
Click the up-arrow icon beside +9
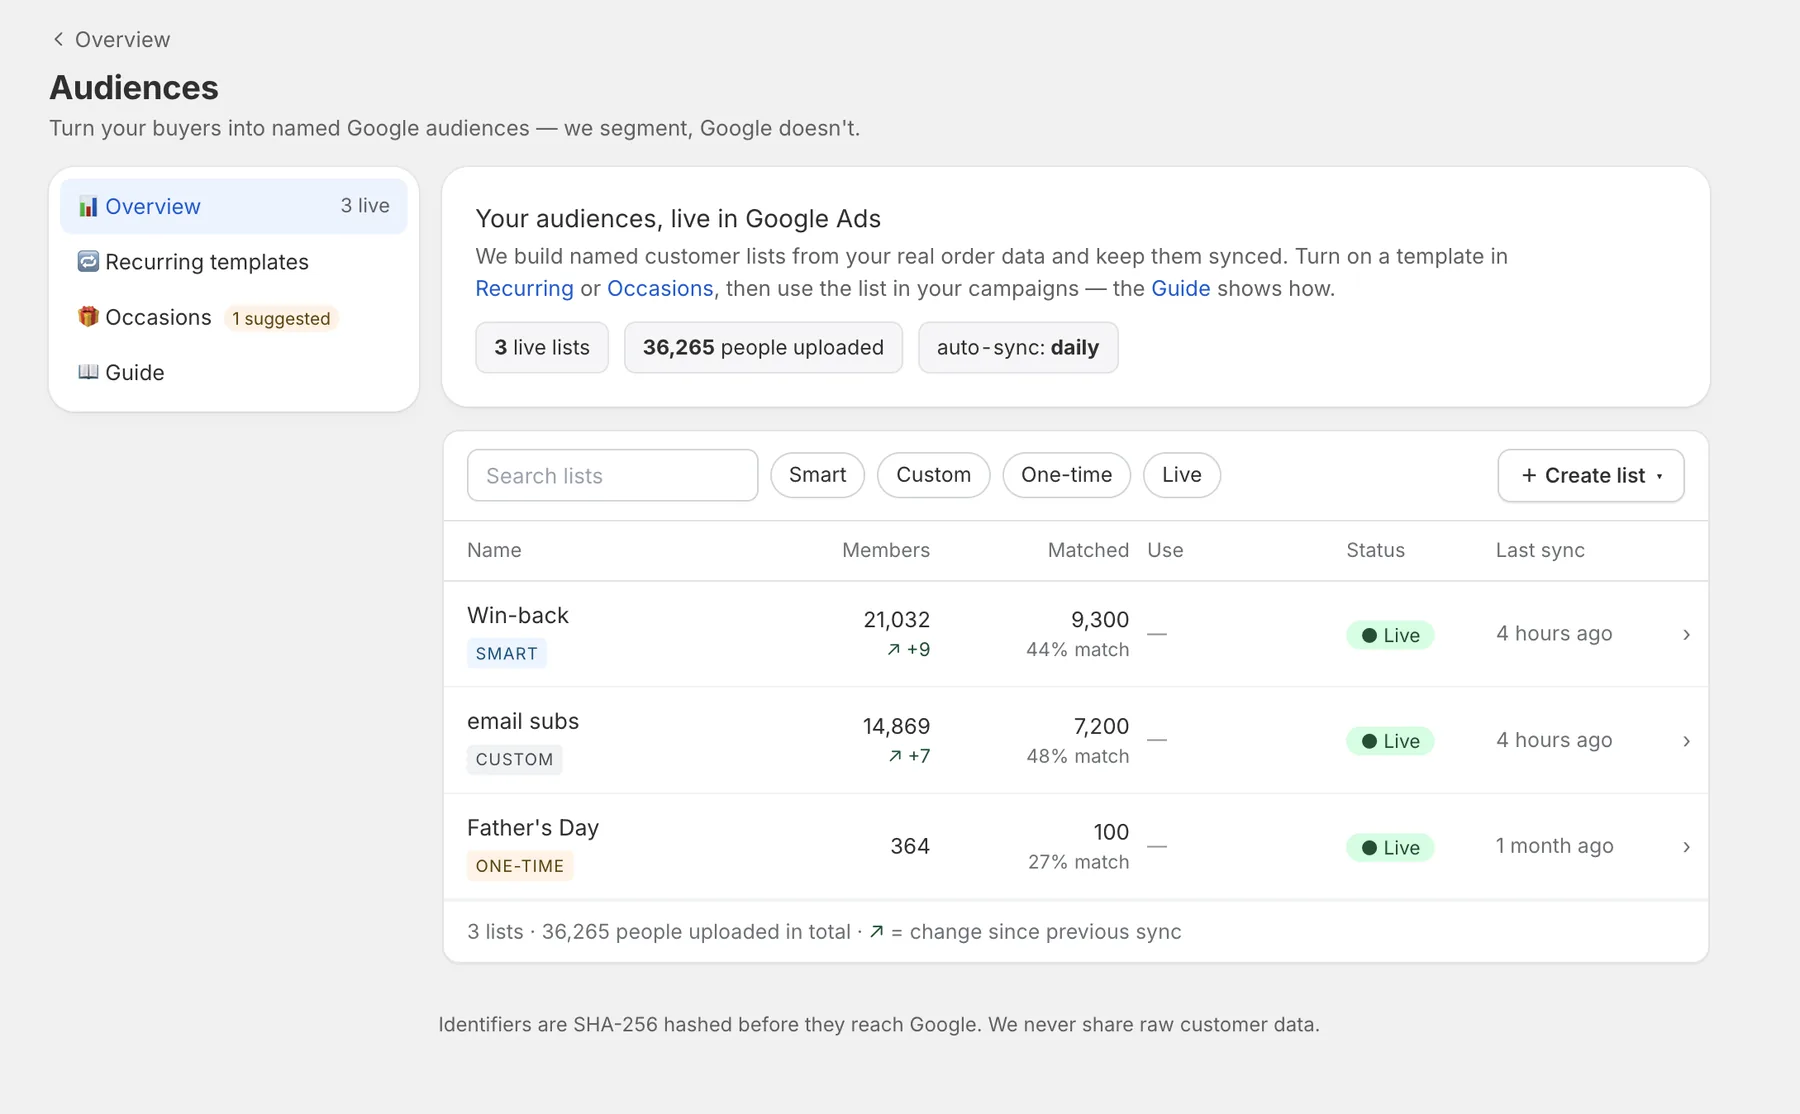pos(894,650)
